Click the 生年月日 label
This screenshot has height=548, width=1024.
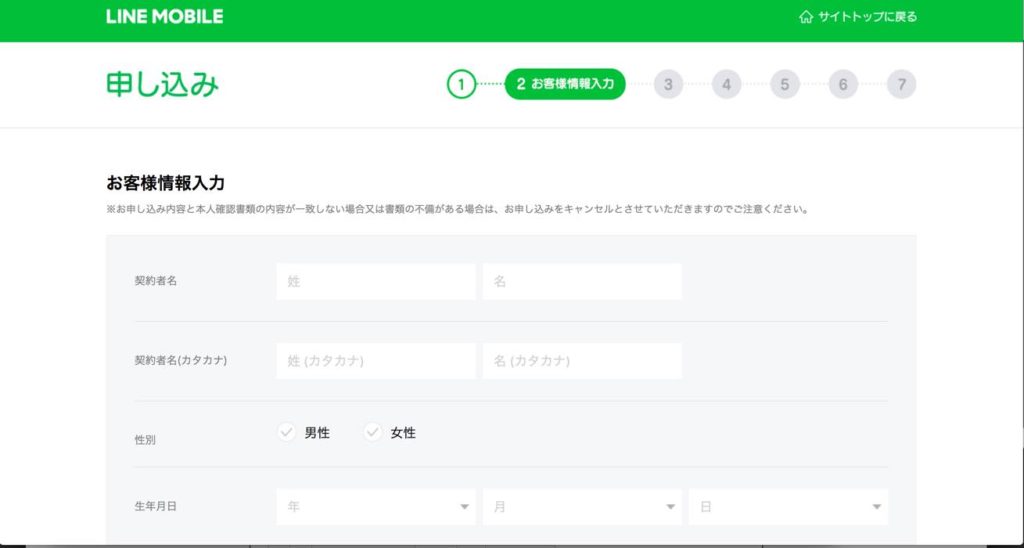[155, 507]
